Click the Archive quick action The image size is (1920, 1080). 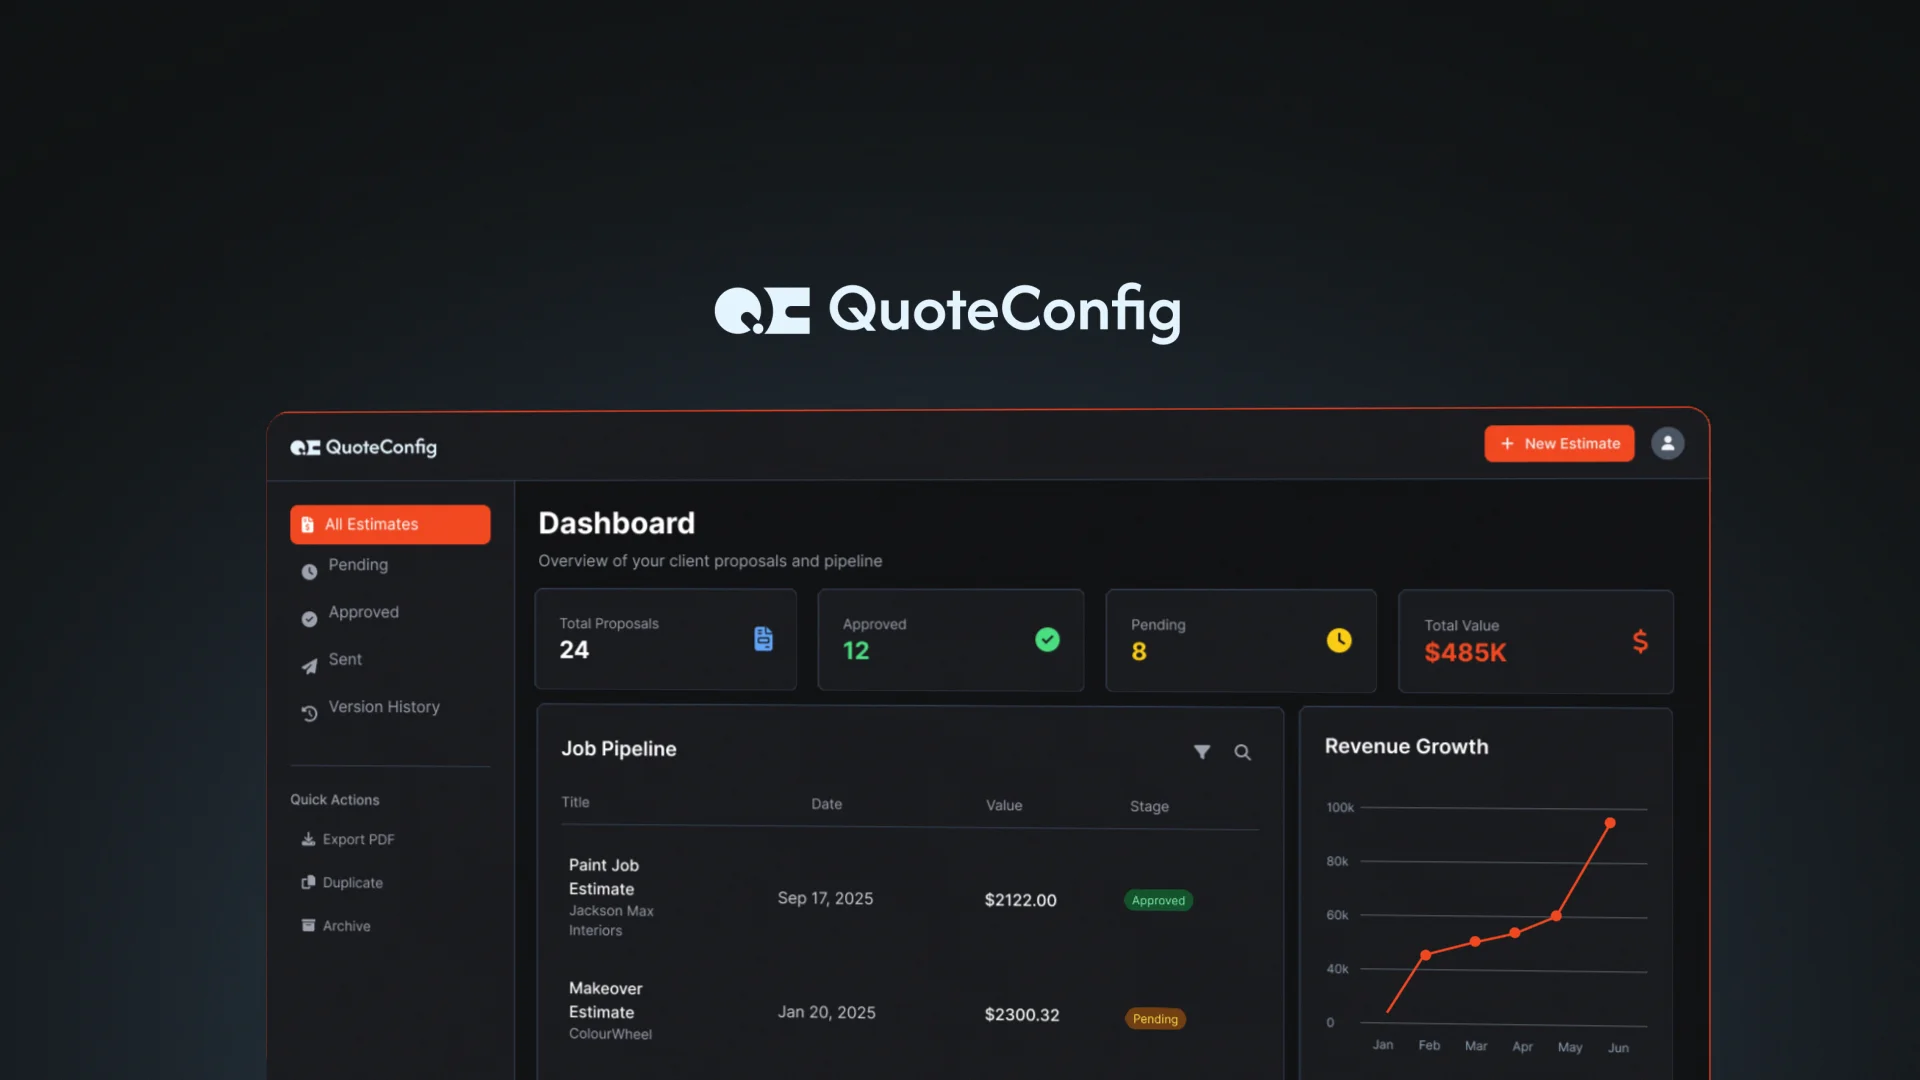coord(345,926)
